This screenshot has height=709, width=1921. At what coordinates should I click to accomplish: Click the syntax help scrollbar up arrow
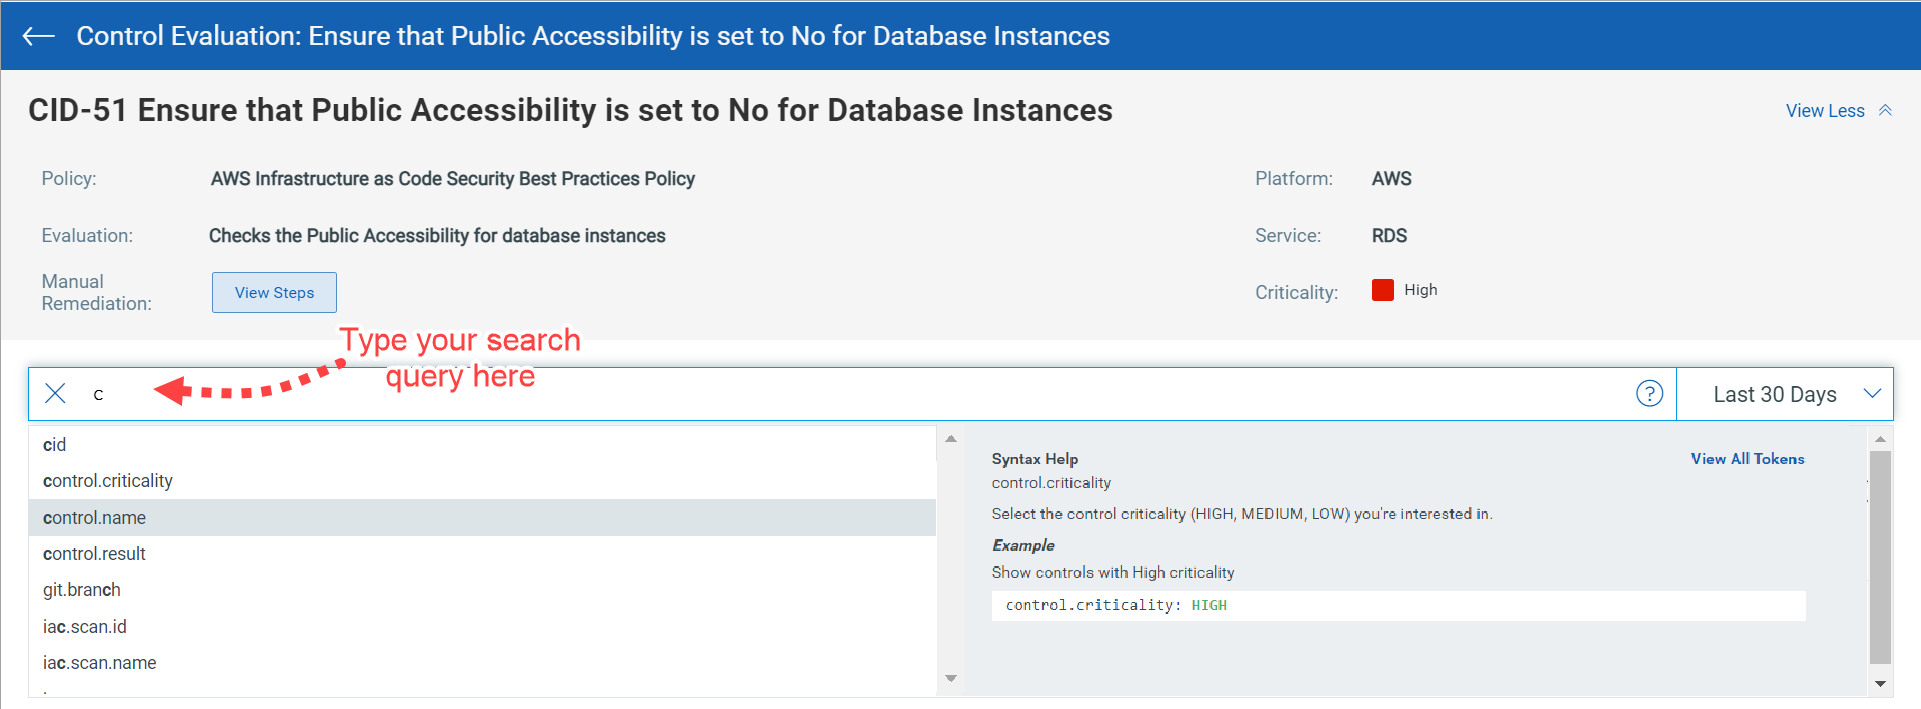1880,439
